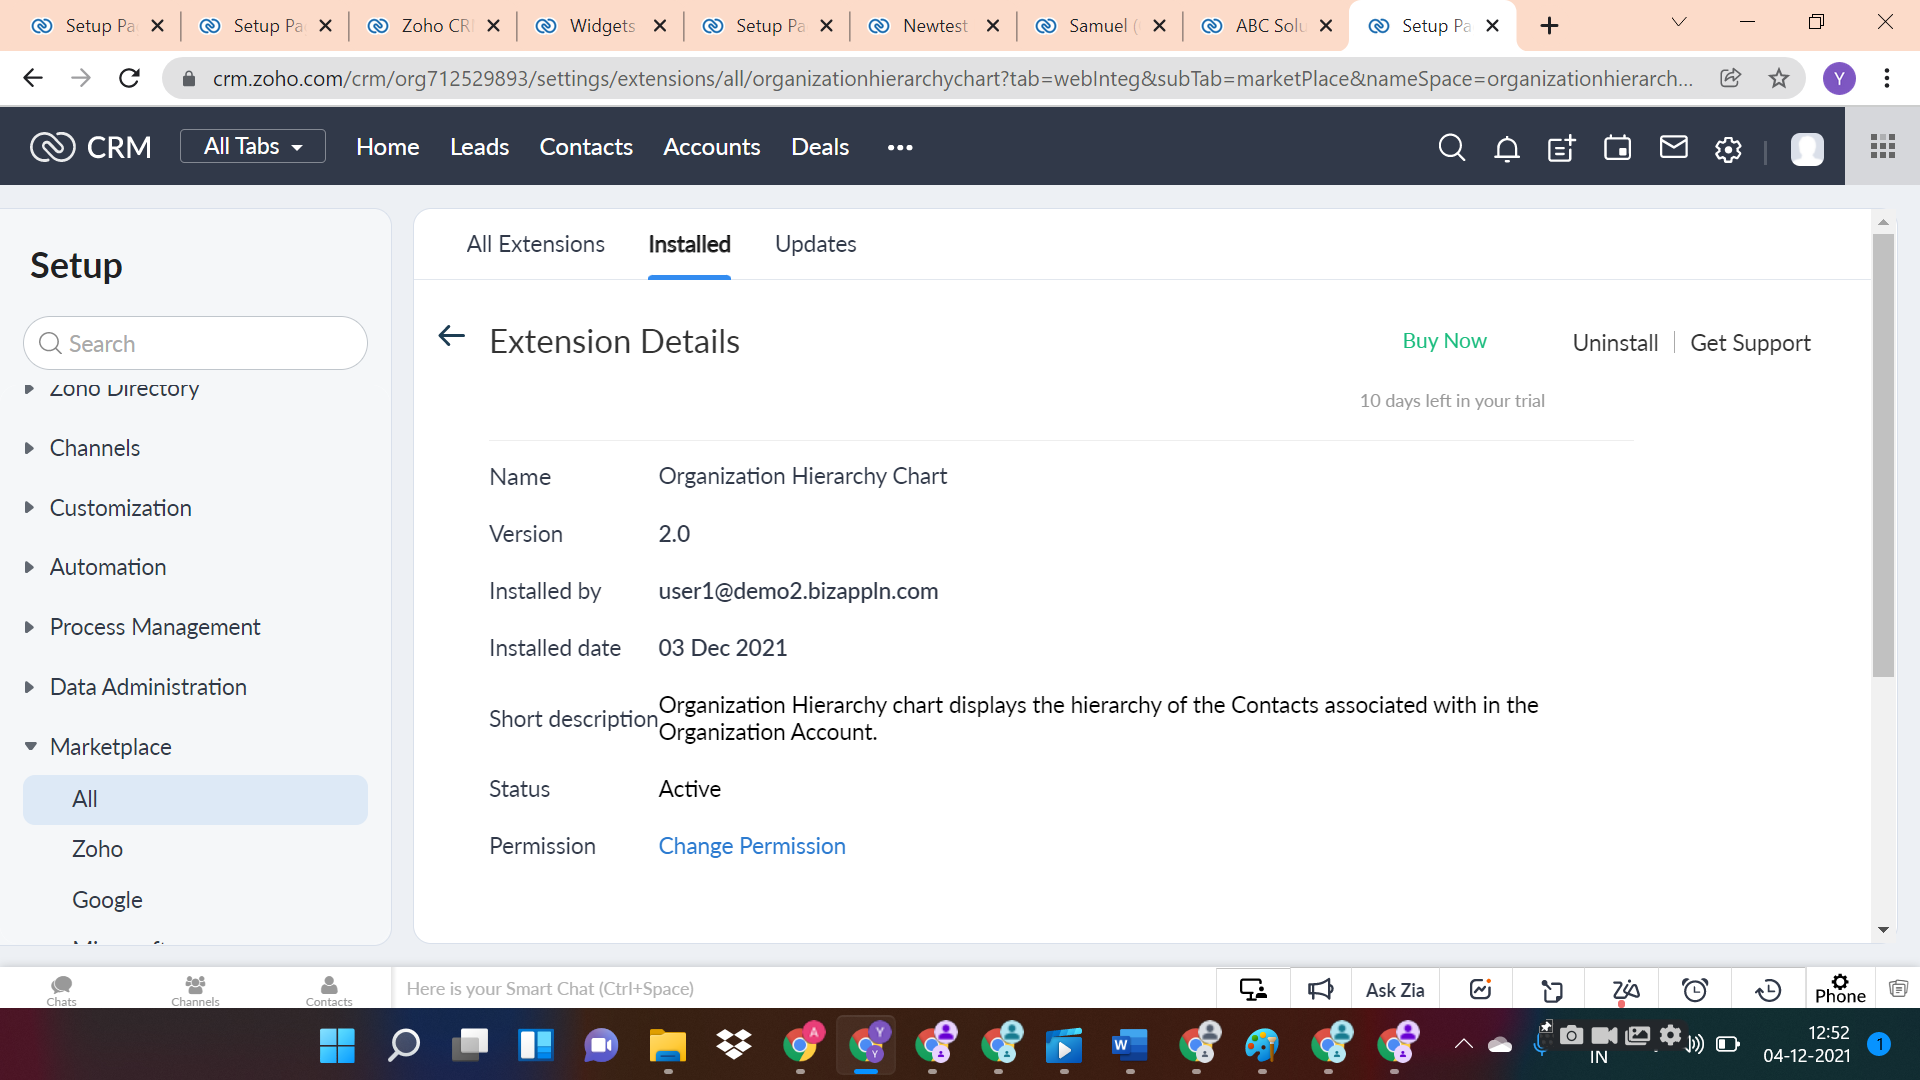The image size is (1920, 1080).
Task: Expand the Customization section in sidebar
Action: [120, 508]
